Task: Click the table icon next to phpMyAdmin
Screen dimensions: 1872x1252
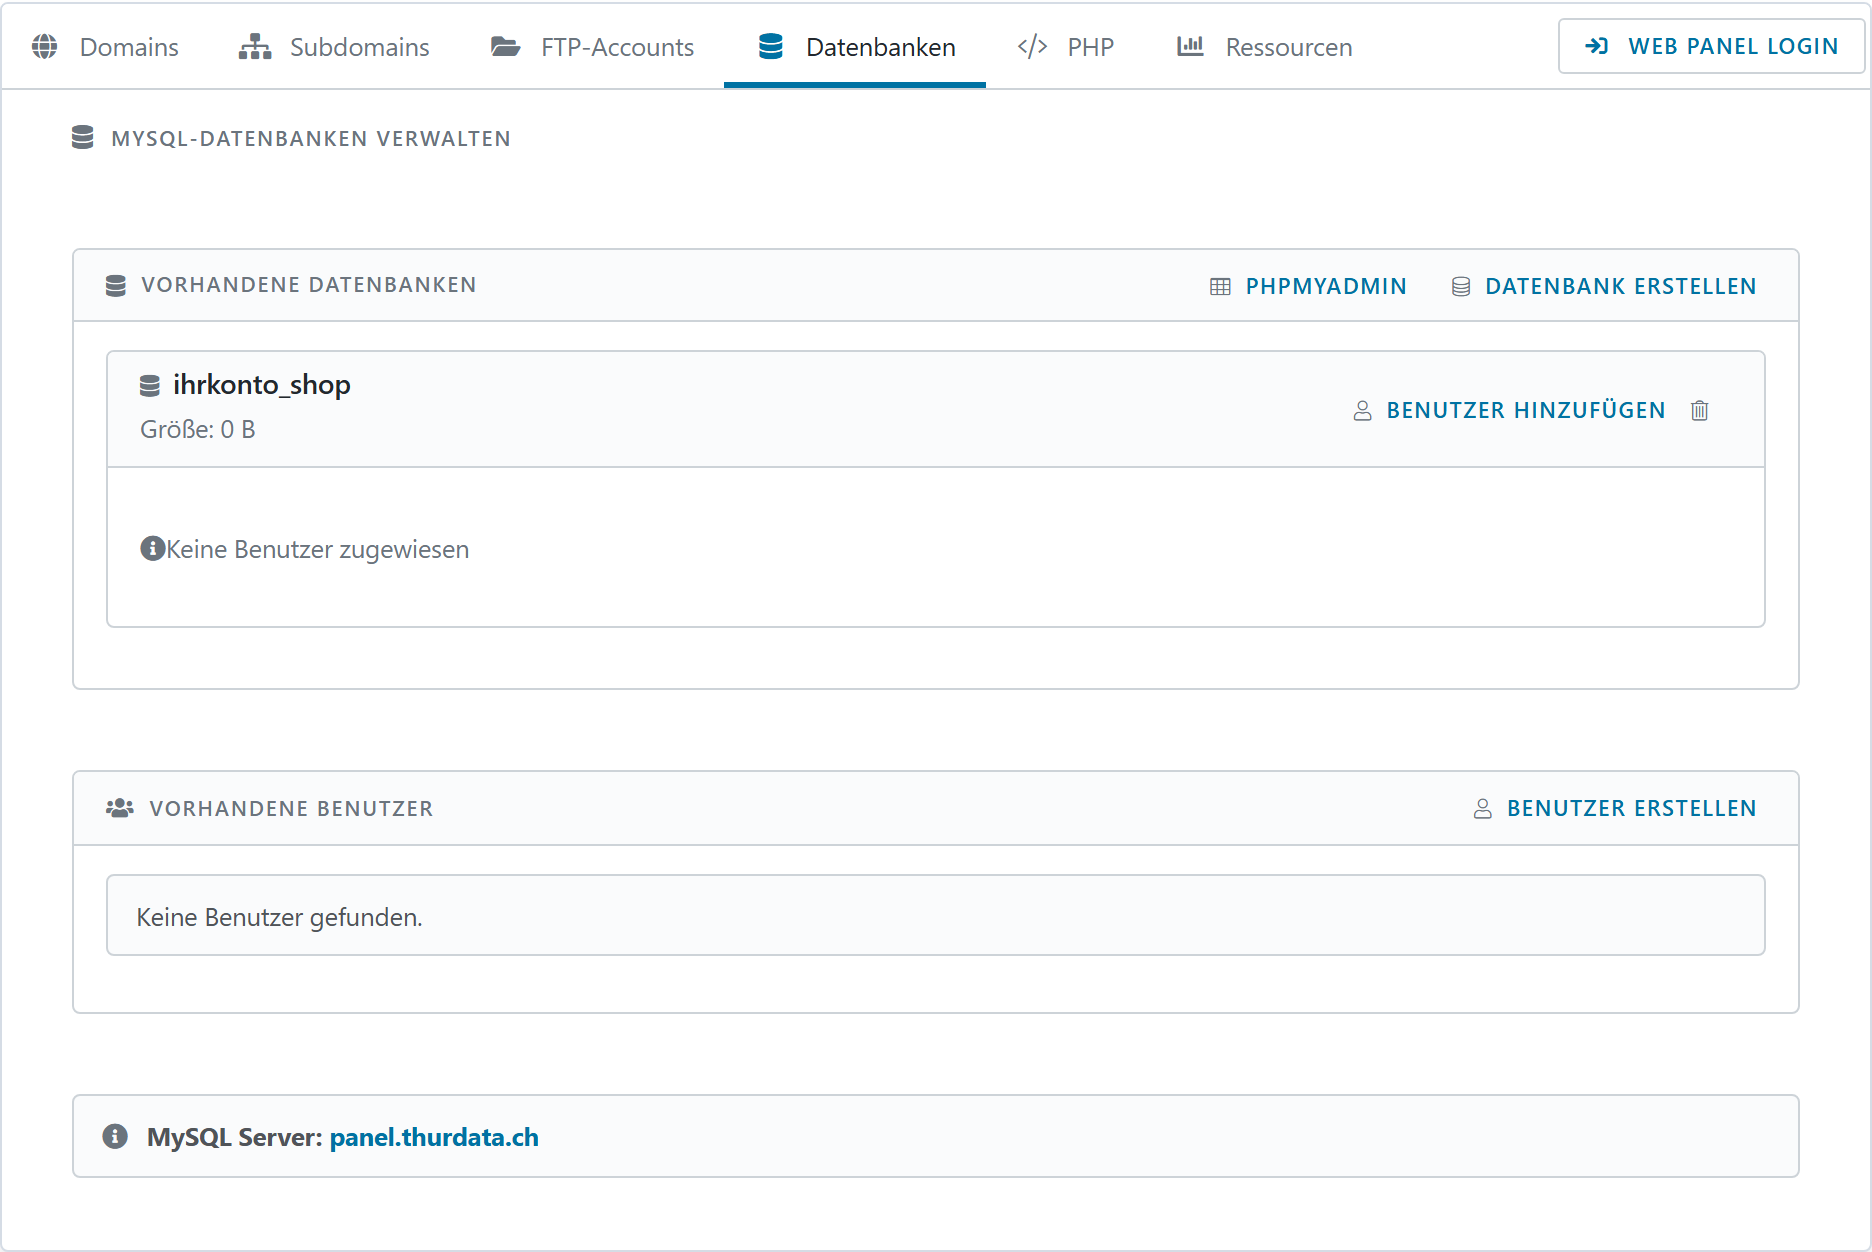Action: pos(1220,287)
